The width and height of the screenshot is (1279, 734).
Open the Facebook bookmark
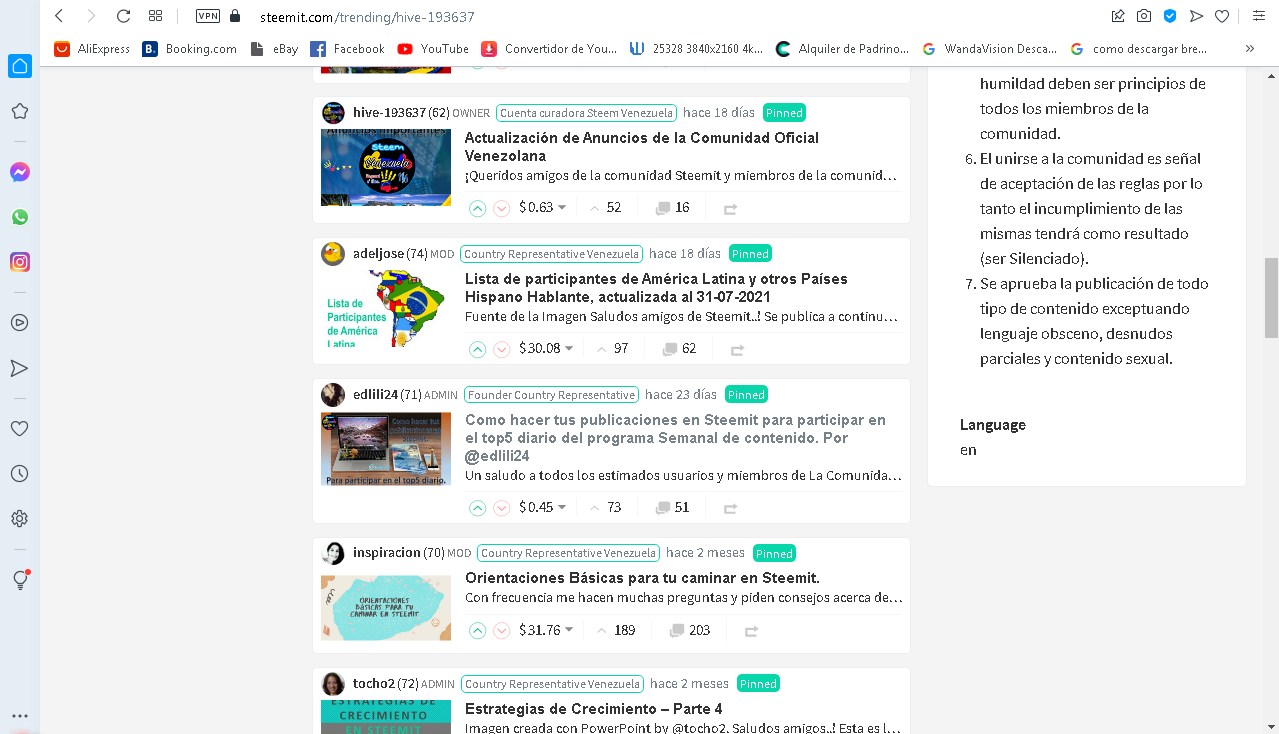click(x=348, y=48)
